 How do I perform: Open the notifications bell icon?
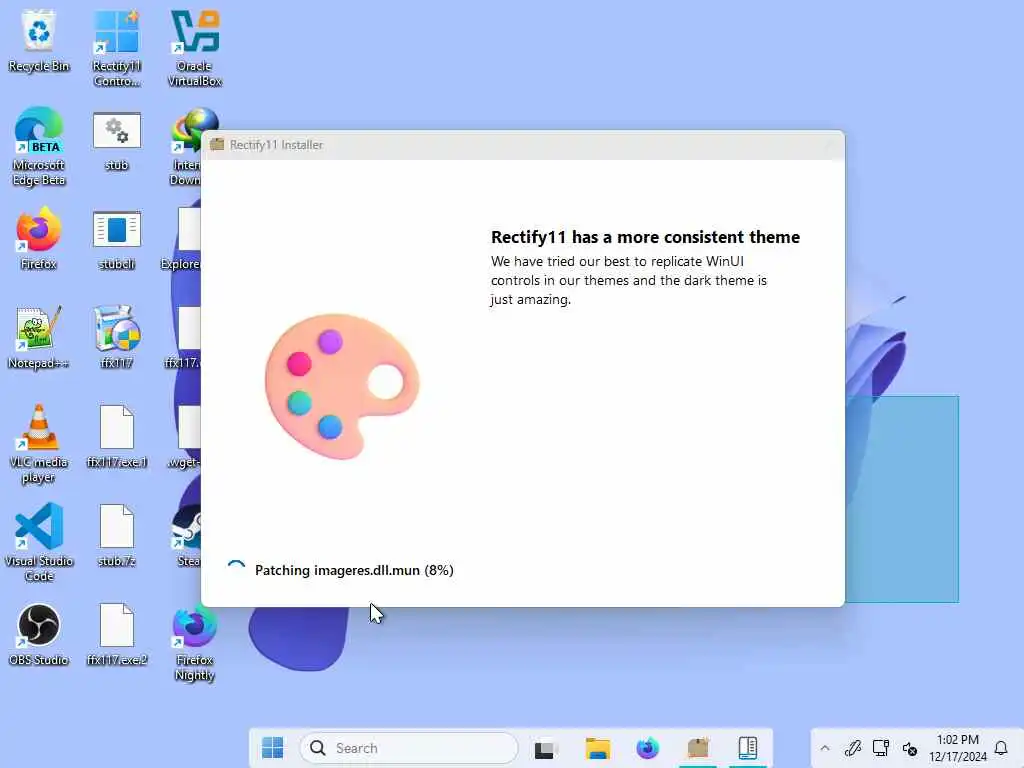[x=1001, y=748]
